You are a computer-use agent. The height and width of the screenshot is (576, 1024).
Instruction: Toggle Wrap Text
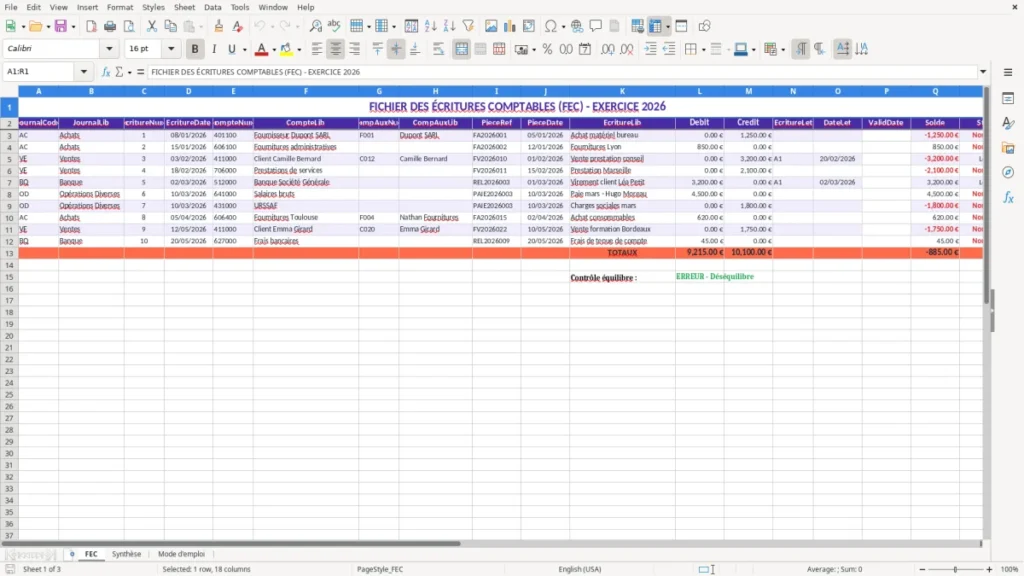pos(438,49)
